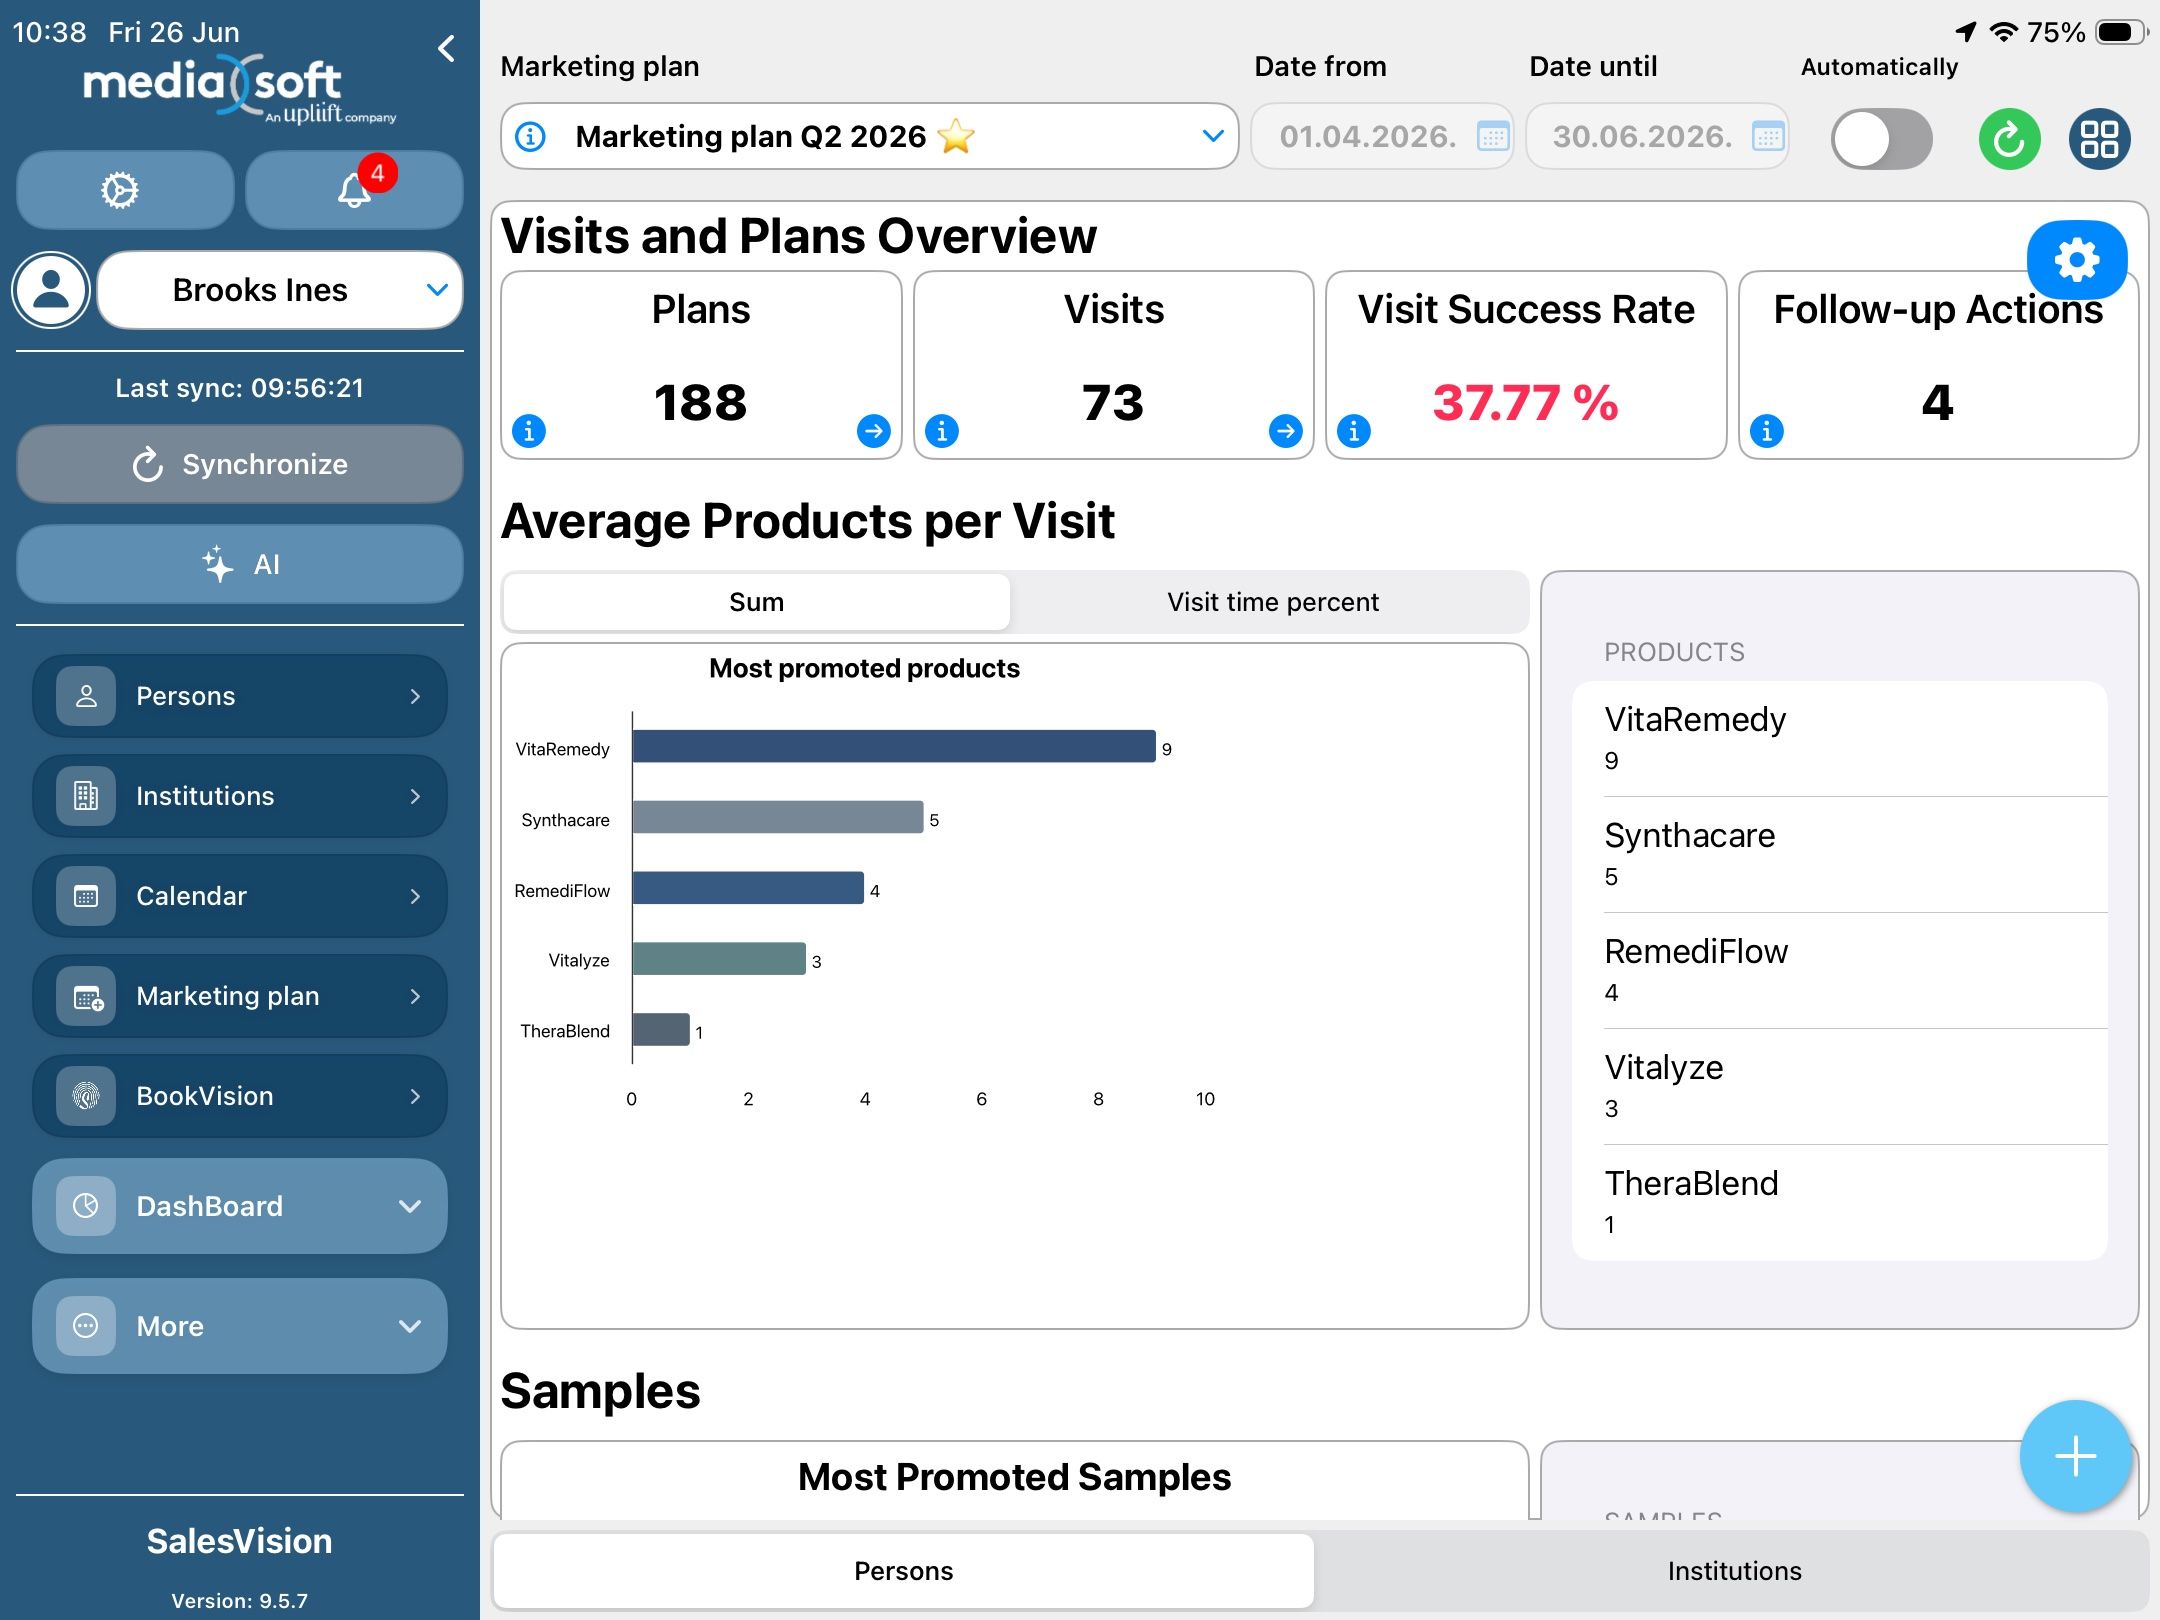Viewport: 2160px width, 1620px height.
Task: Open the dashboard grid layout icon
Action: pos(2099,138)
